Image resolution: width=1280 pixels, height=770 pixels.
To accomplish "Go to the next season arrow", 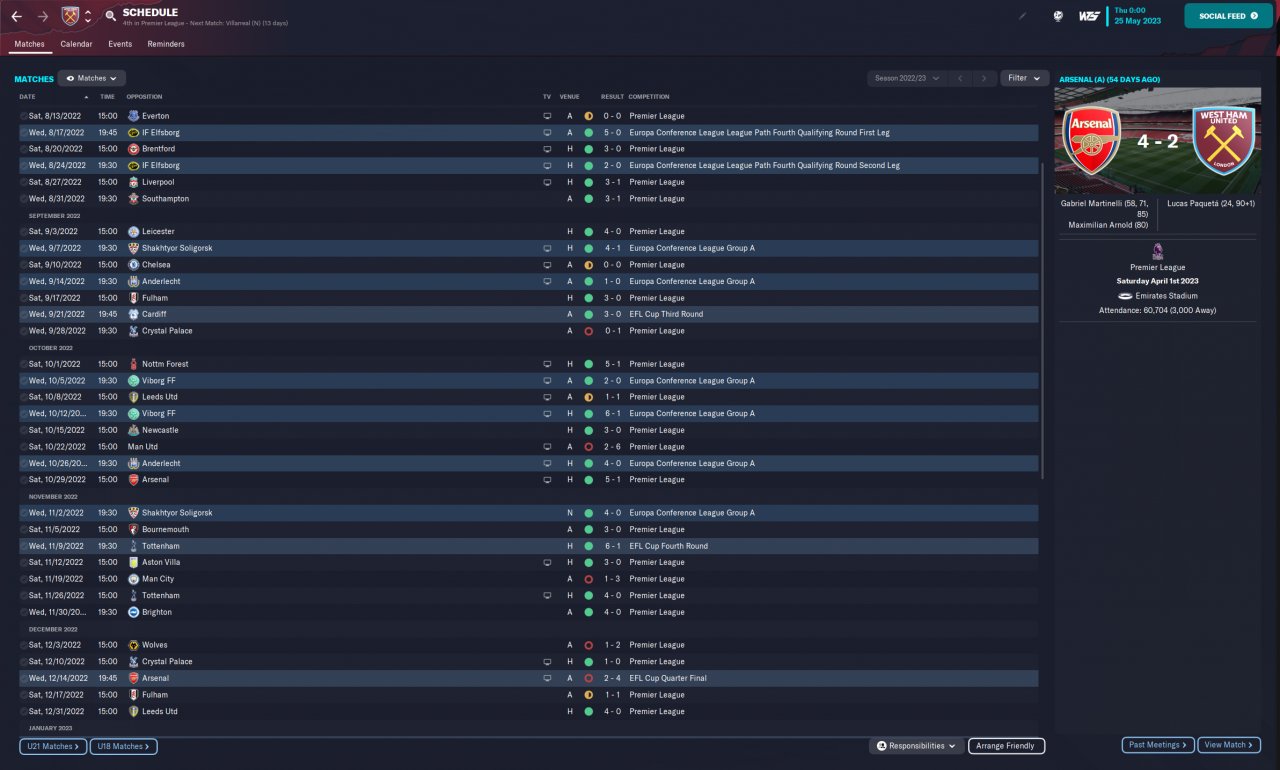I will coord(985,78).
